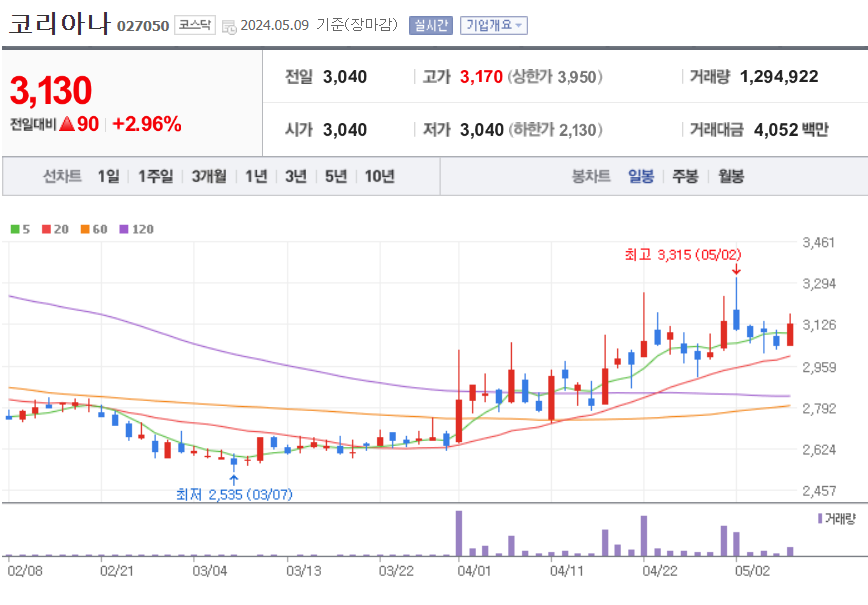Click the 코스닥 market badge
The image size is (868, 605).
195,25
